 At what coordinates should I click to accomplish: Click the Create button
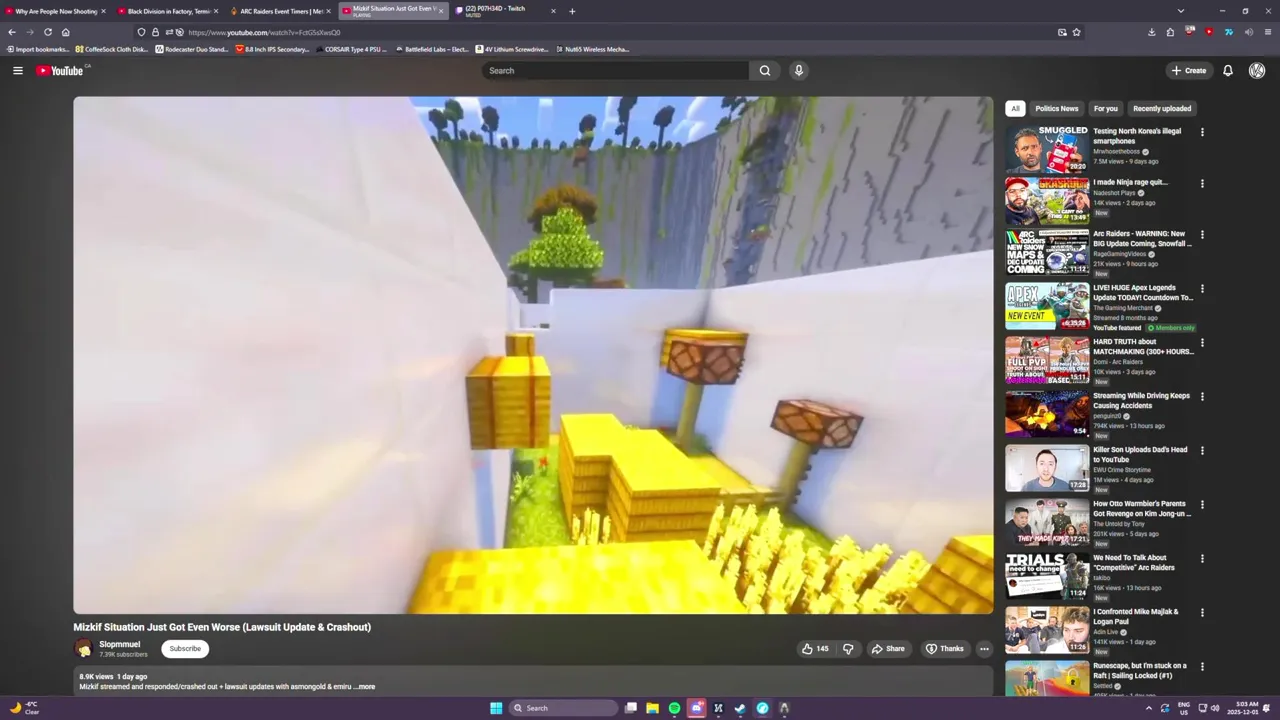coord(1189,70)
